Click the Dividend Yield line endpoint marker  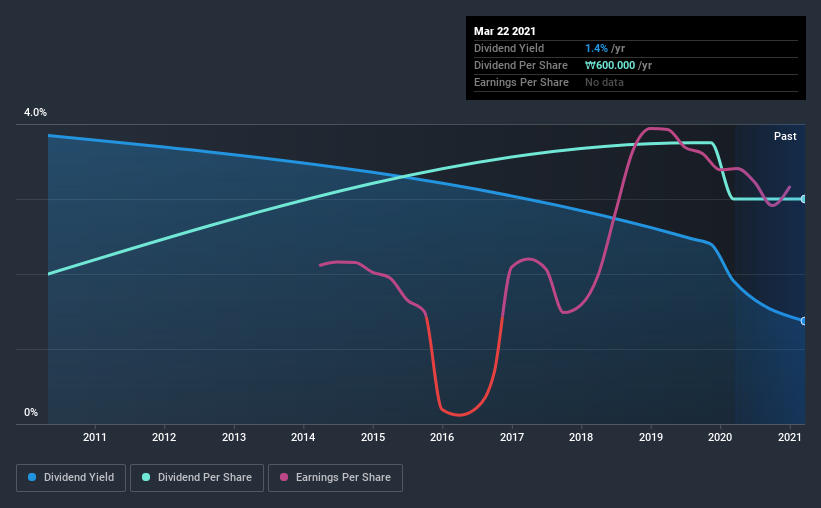(x=803, y=321)
